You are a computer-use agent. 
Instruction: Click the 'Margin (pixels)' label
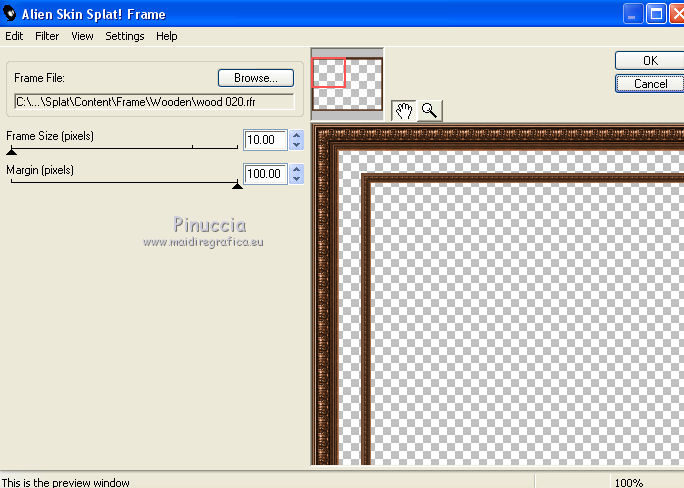click(x=40, y=170)
